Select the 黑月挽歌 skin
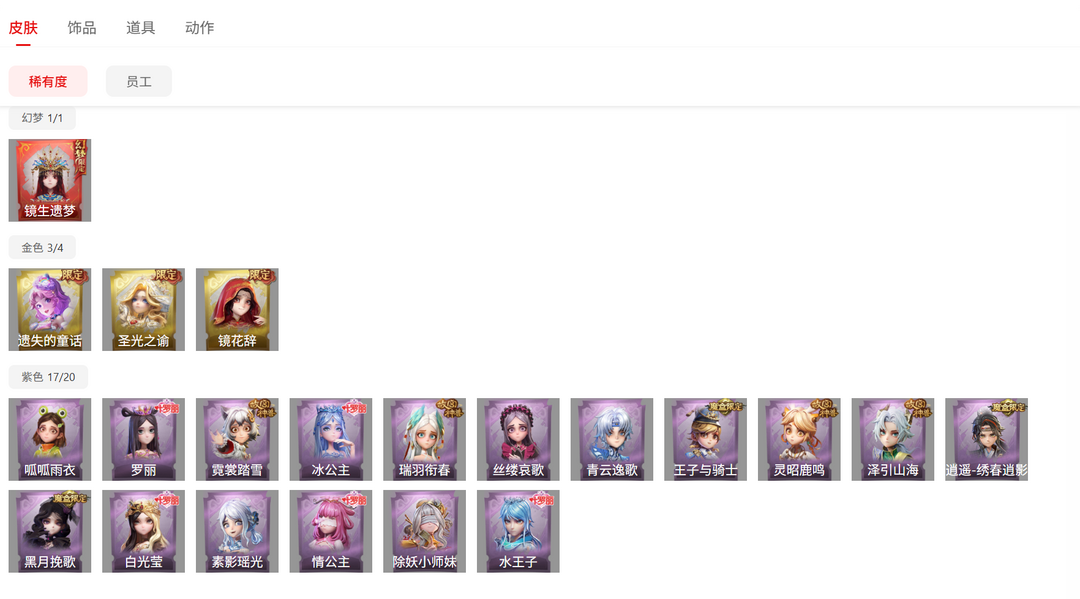Image resolution: width=1080 pixels, height=599 pixels. coord(50,532)
